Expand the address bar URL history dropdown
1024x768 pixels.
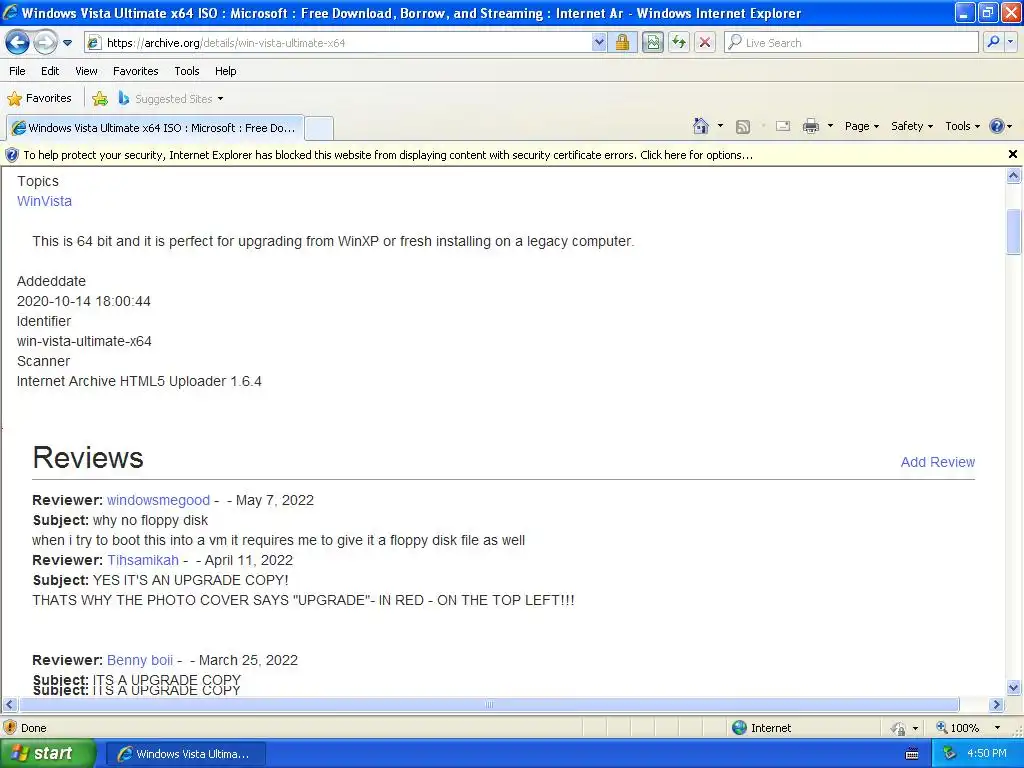coord(599,43)
